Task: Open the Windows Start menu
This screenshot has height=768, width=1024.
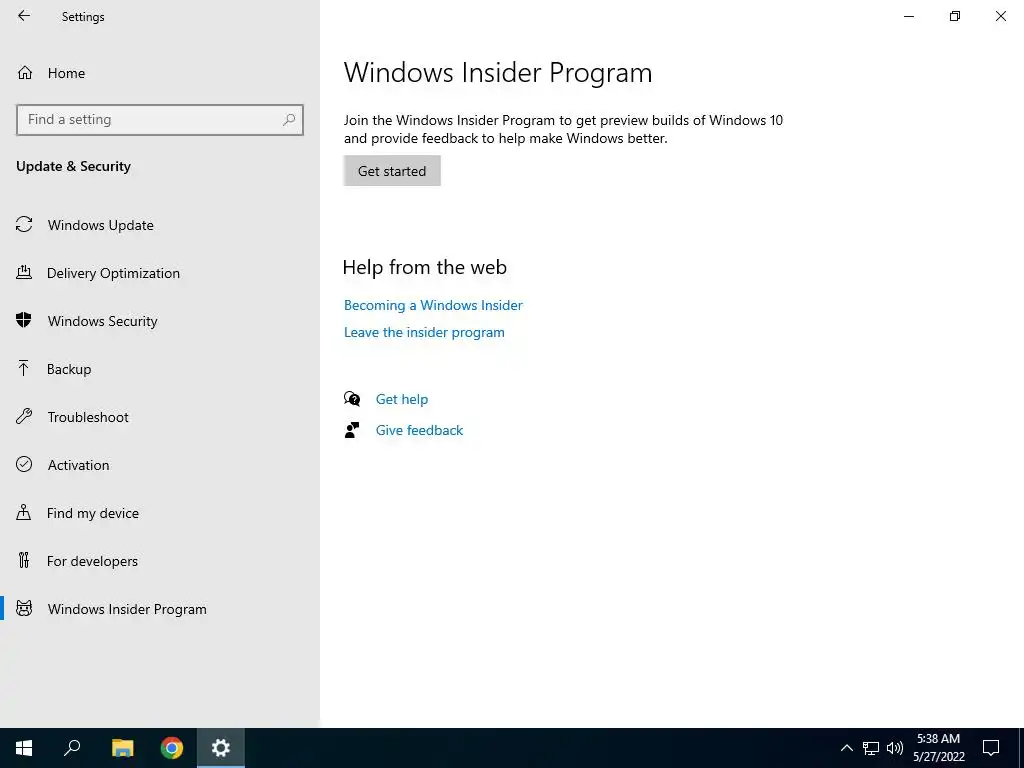Action: pyautogui.click(x=24, y=748)
